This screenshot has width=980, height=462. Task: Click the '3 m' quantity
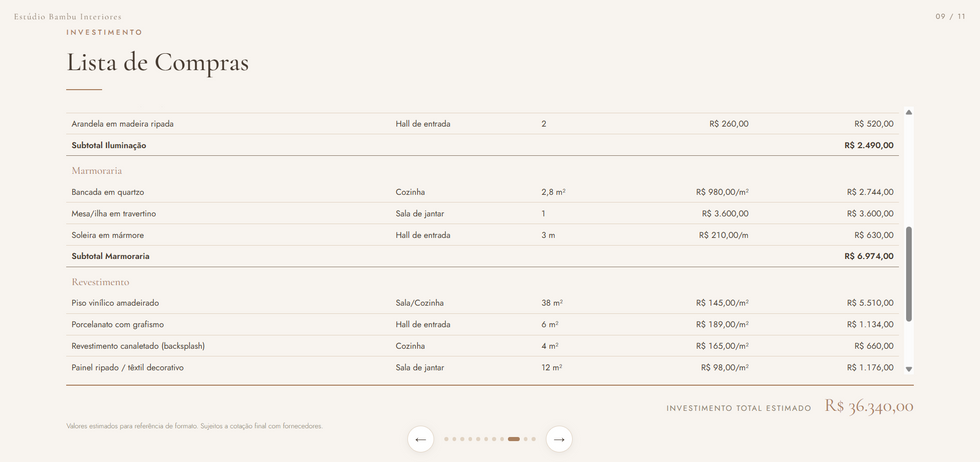coord(548,235)
